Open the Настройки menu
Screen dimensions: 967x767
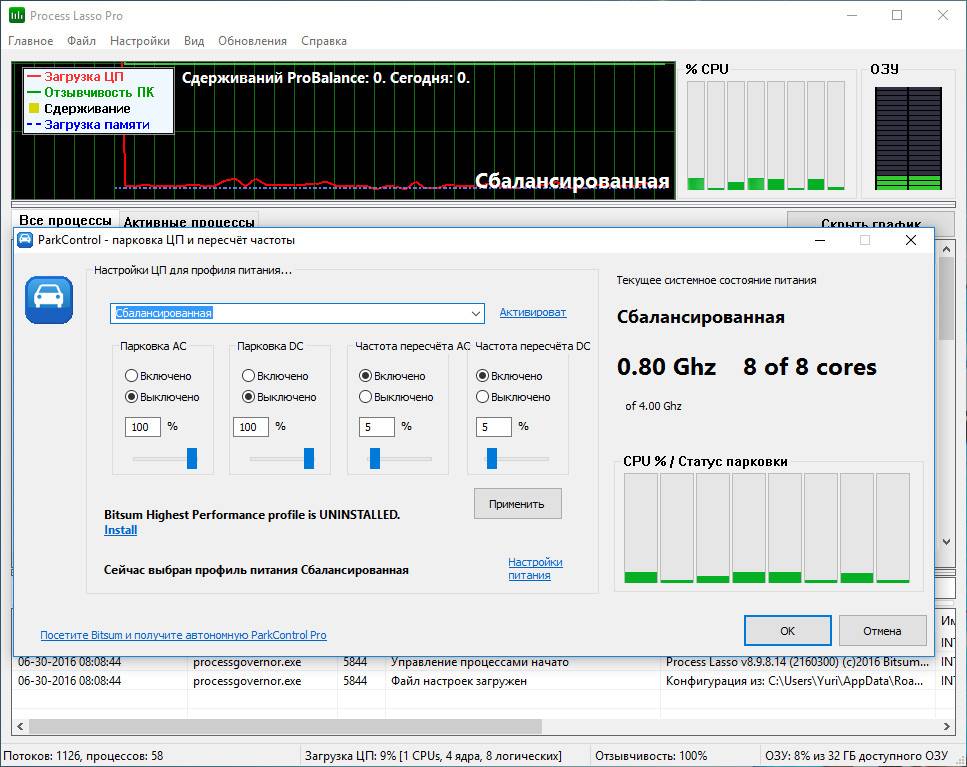tap(140, 41)
